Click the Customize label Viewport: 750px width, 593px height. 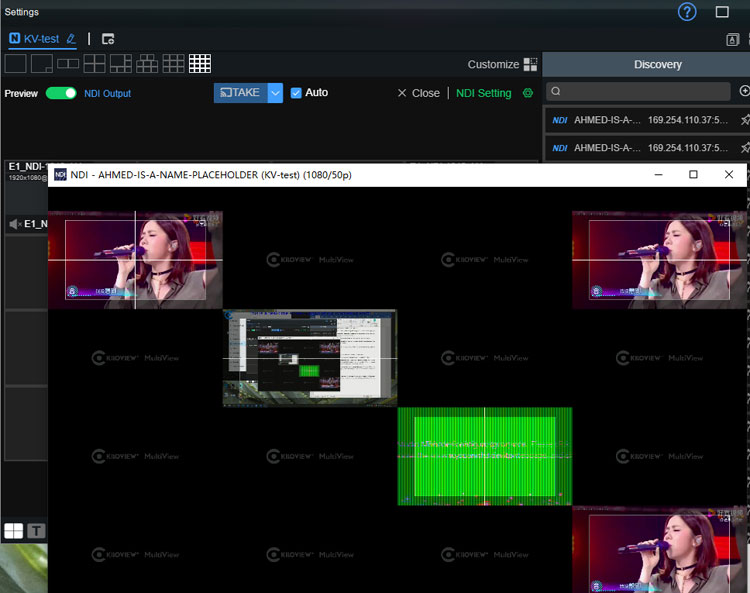[x=493, y=65]
